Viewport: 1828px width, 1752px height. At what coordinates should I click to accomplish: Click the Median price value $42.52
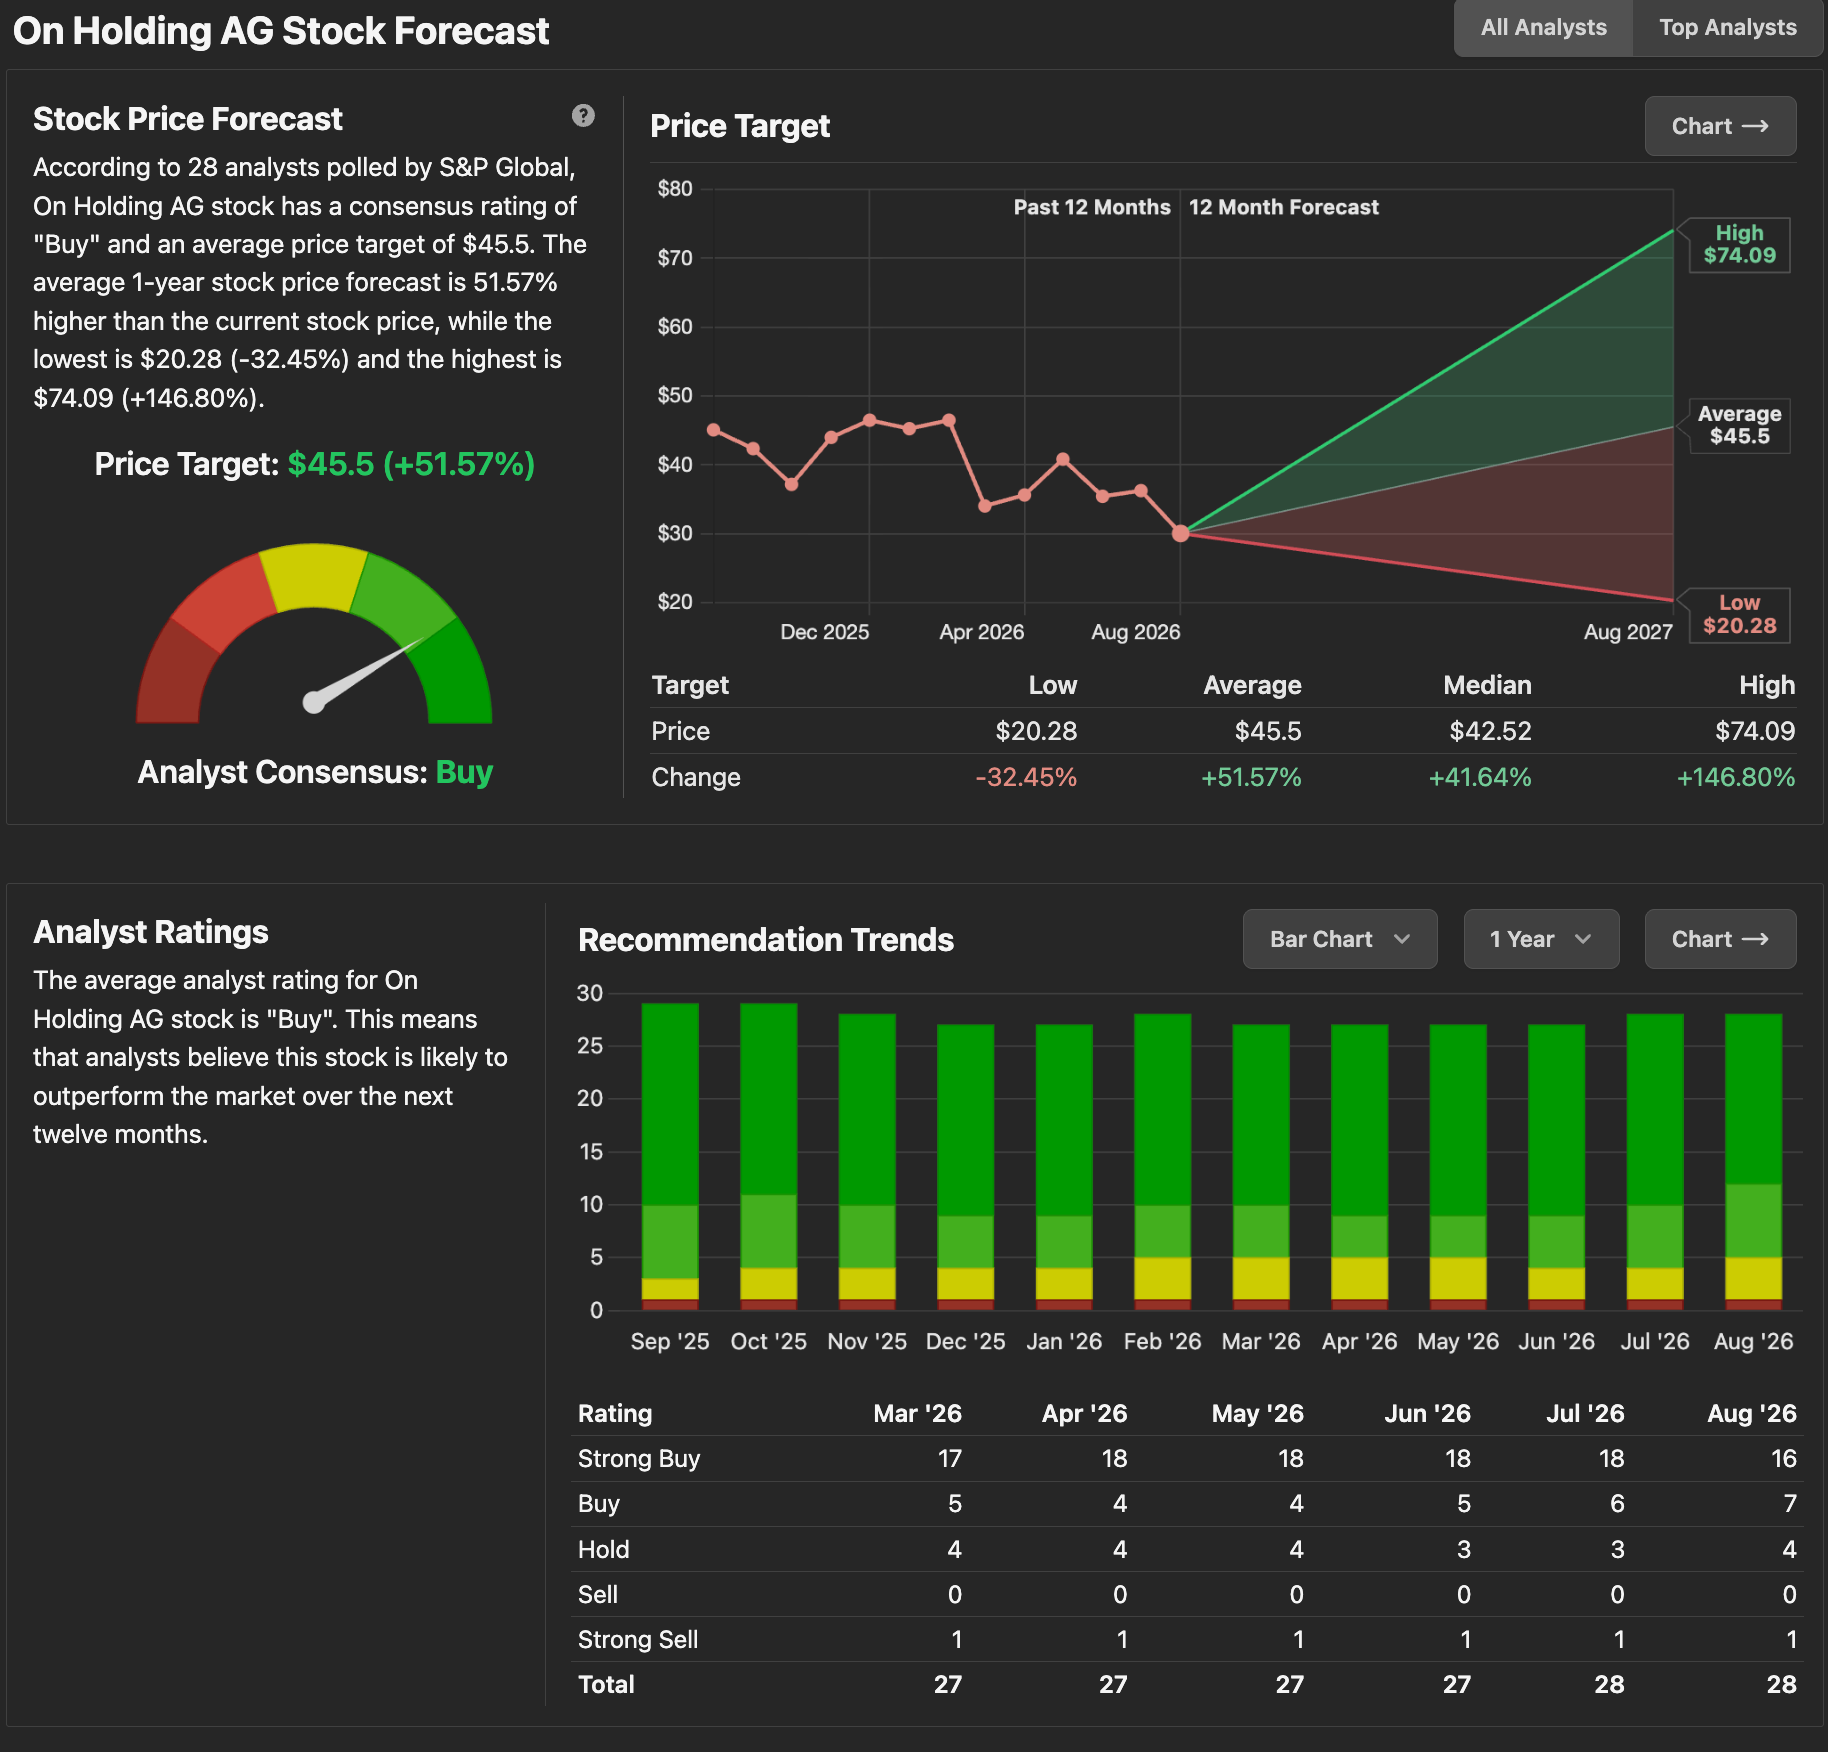(x=1490, y=731)
